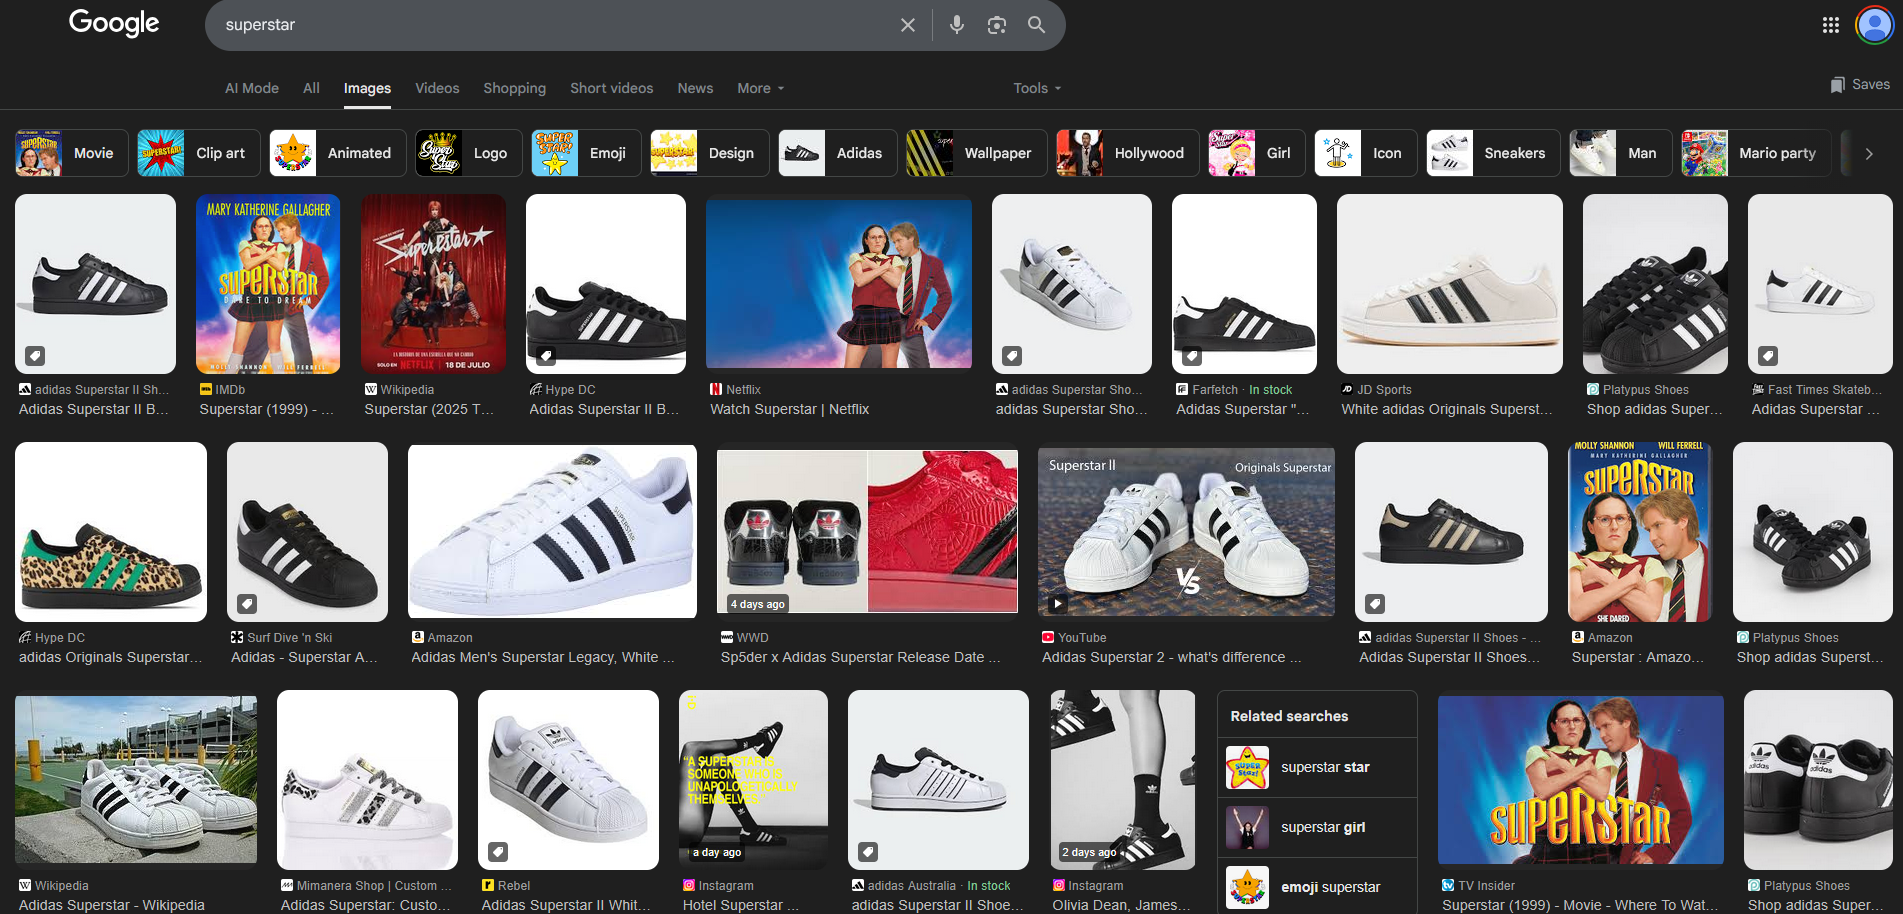Apply the Design filter chip

click(x=710, y=153)
